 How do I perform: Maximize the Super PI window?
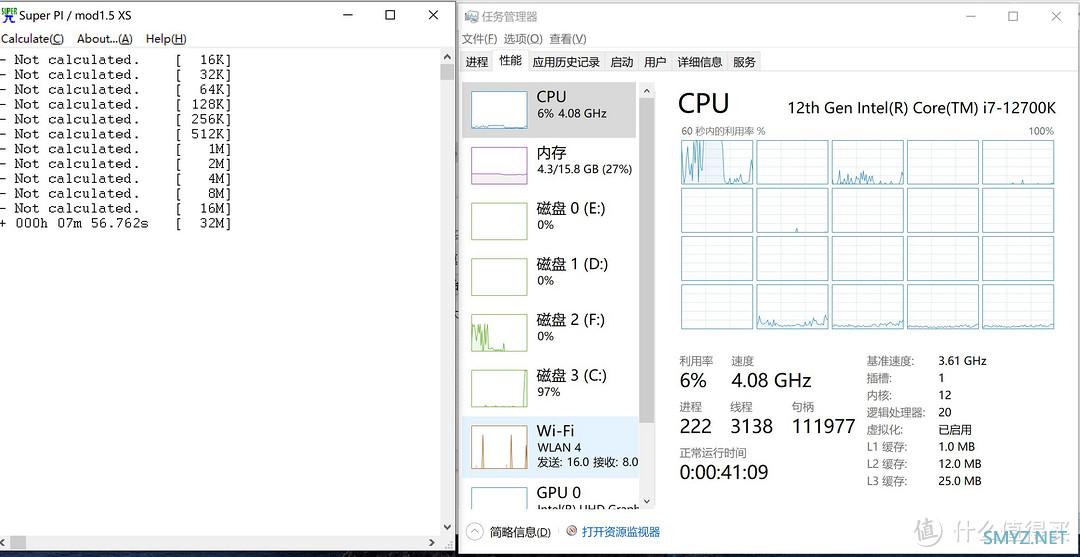(x=391, y=15)
